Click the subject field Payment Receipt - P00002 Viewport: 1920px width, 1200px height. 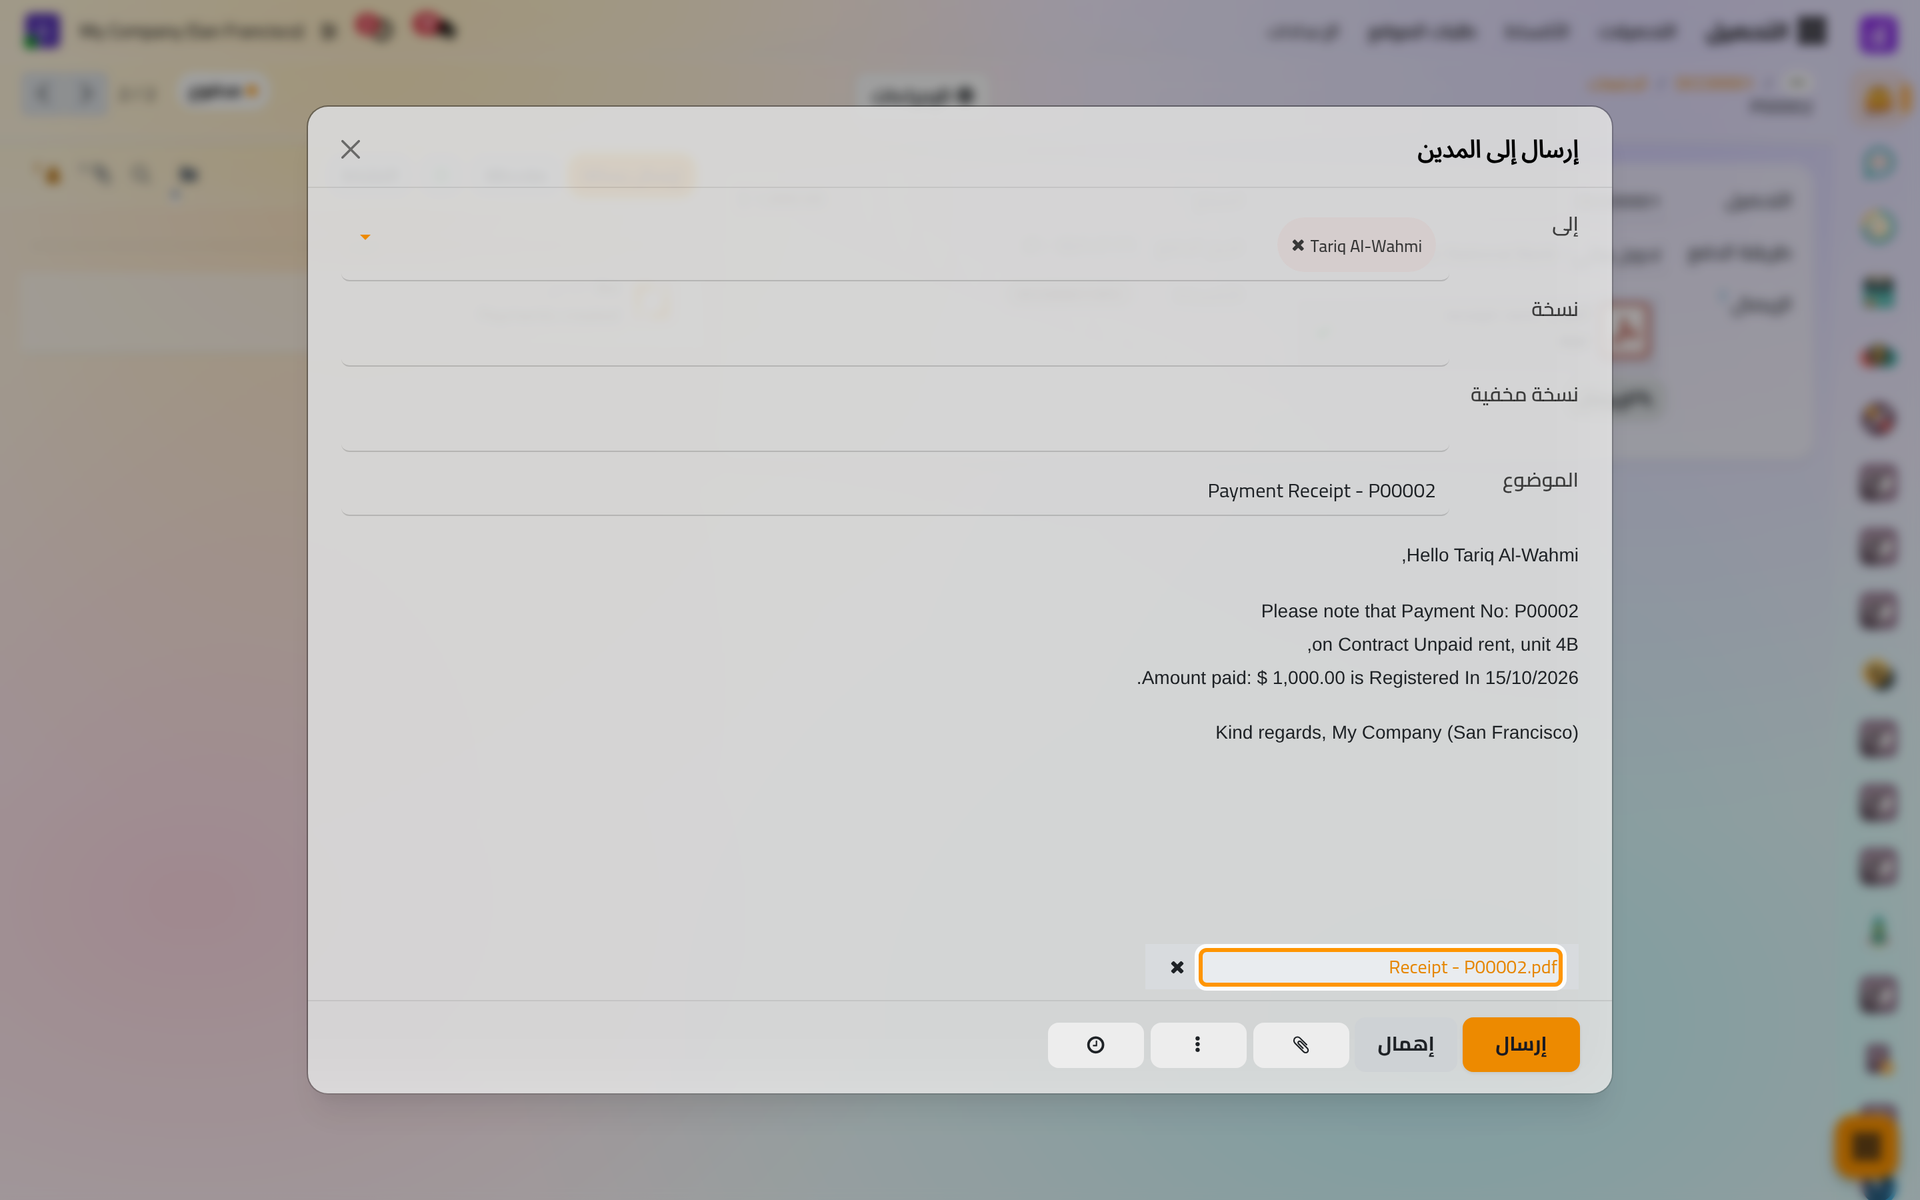click(895, 491)
